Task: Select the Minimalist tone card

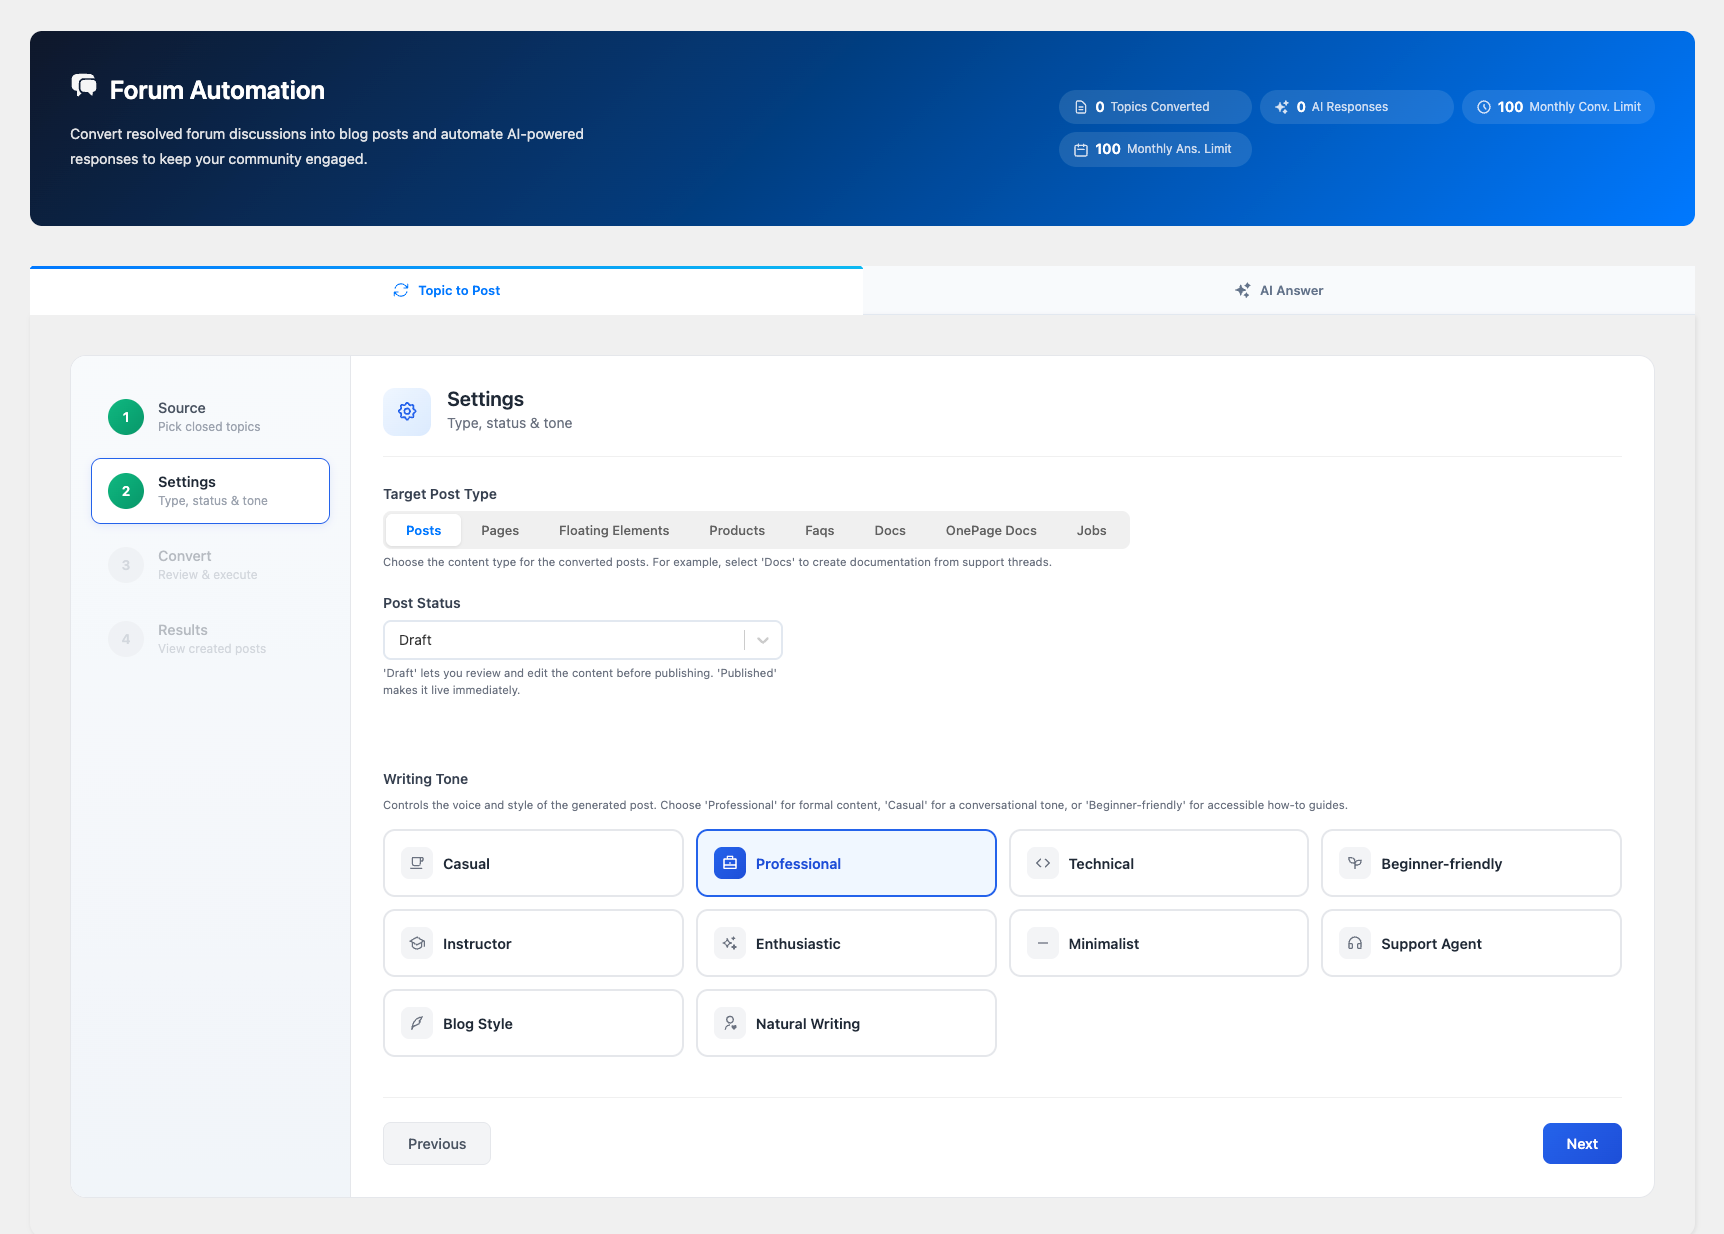Action: coord(1159,943)
